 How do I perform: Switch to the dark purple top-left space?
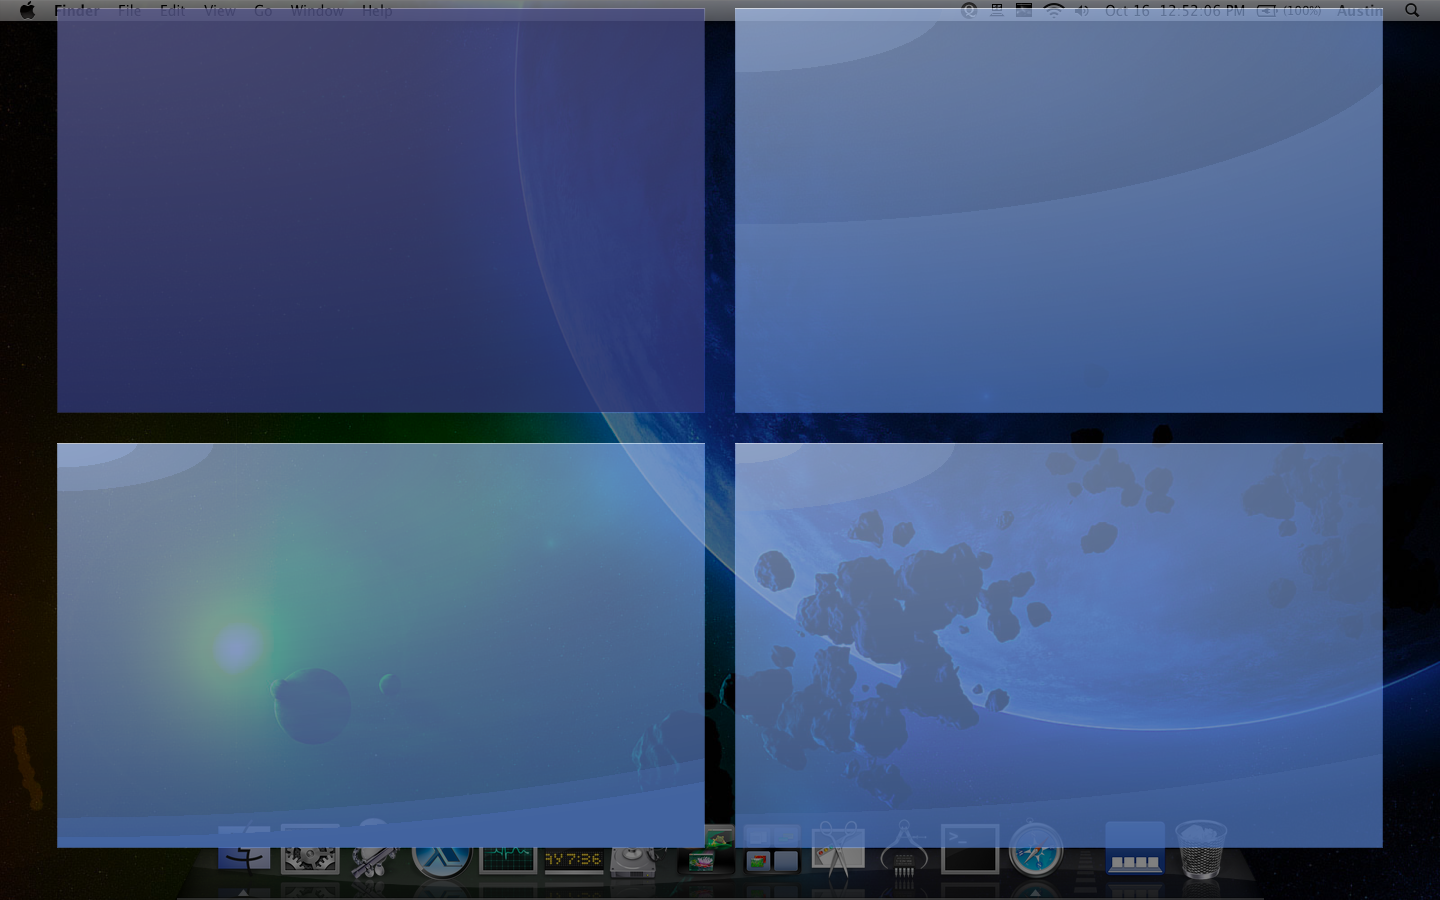coord(381,211)
